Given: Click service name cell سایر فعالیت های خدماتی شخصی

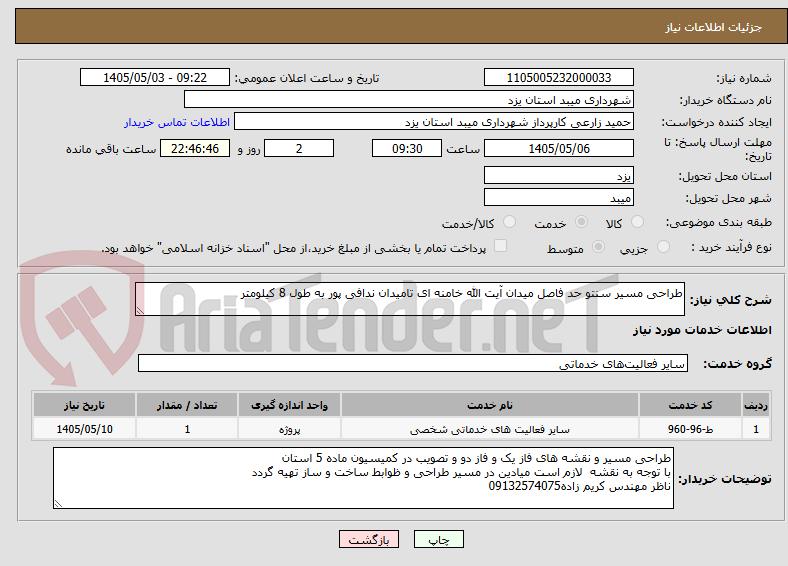Looking at the screenshot, I should [x=490, y=429].
